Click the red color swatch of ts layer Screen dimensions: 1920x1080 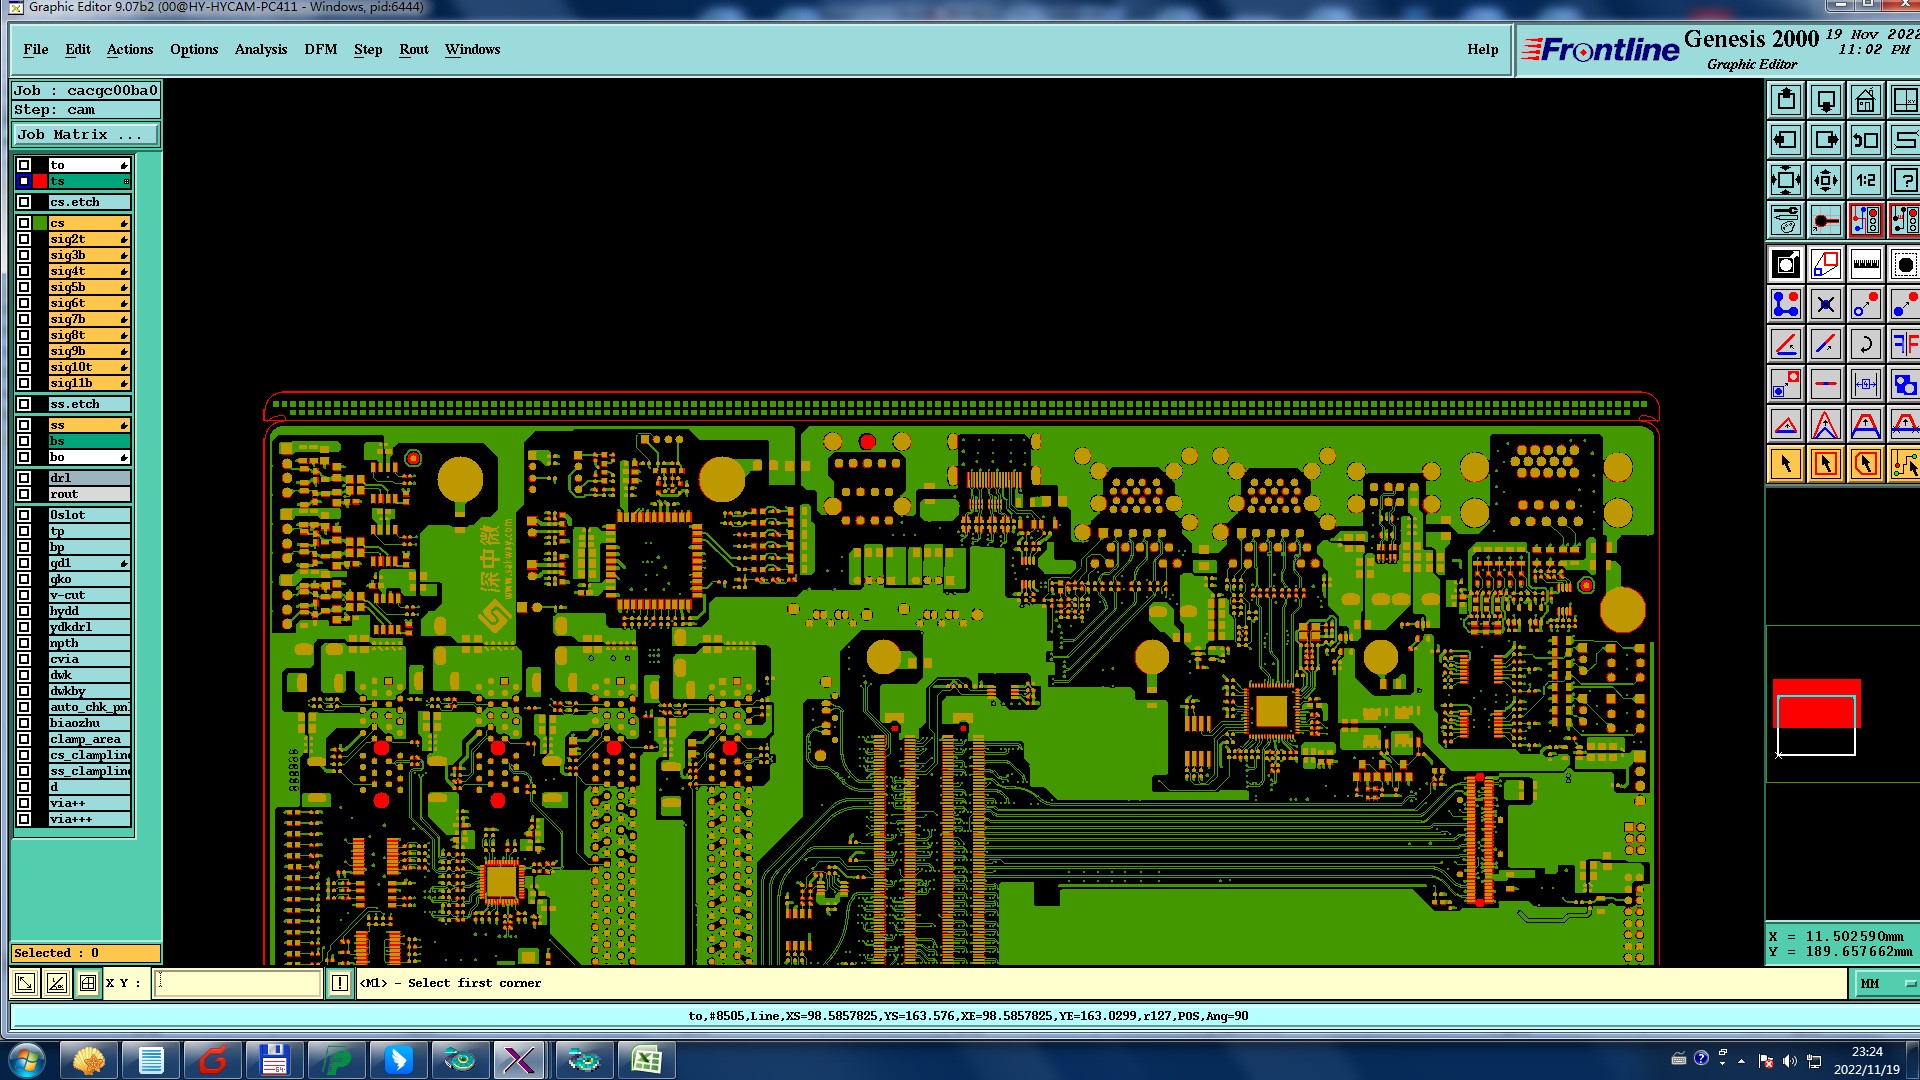pos(40,181)
